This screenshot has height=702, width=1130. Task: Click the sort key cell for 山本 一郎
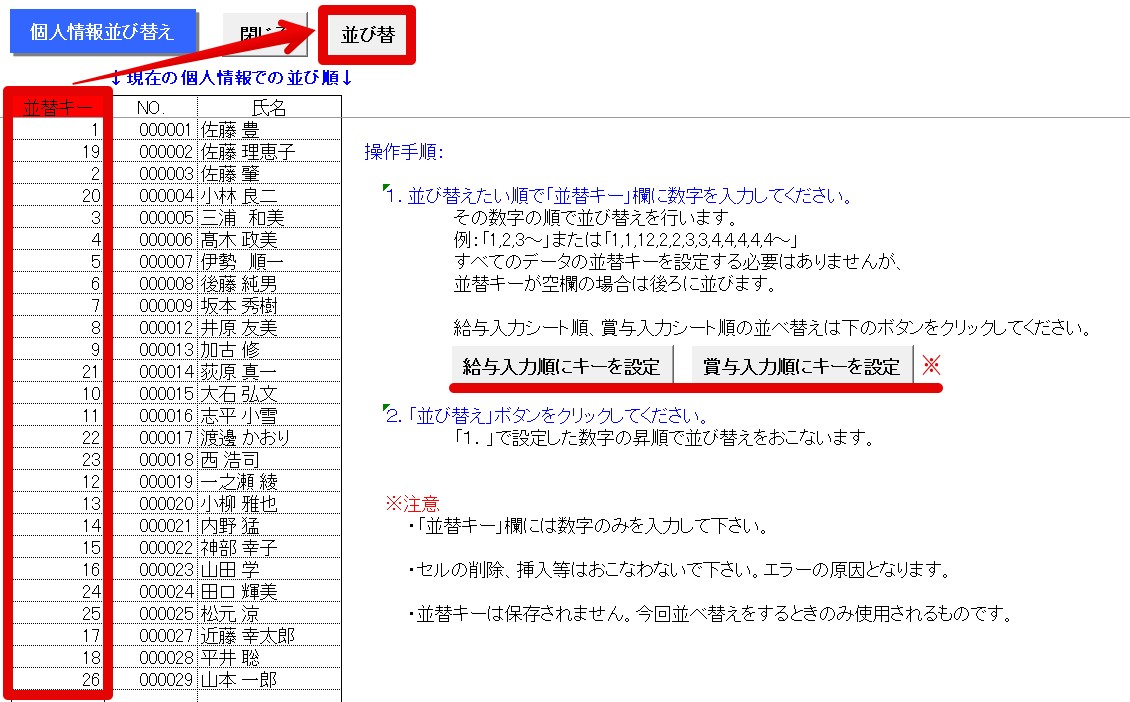point(58,680)
